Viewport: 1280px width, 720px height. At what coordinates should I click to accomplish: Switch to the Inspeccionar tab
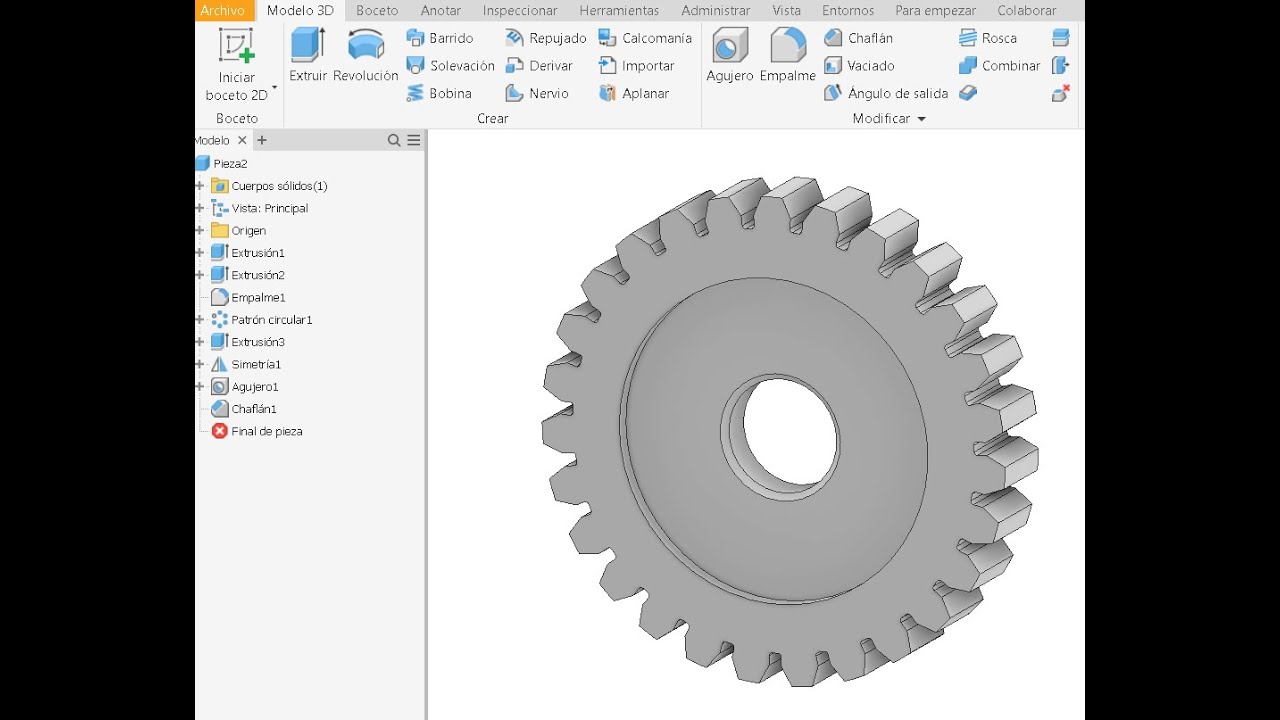tap(520, 11)
